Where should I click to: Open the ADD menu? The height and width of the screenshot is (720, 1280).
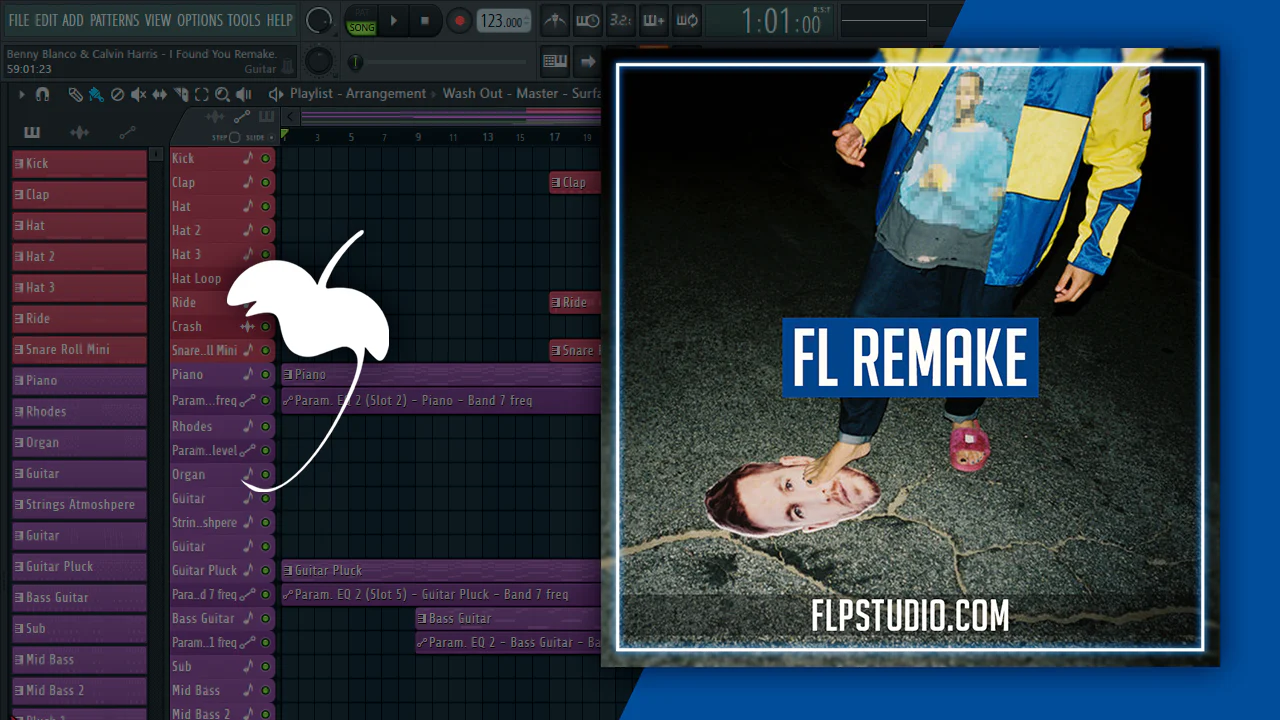pos(73,20)
